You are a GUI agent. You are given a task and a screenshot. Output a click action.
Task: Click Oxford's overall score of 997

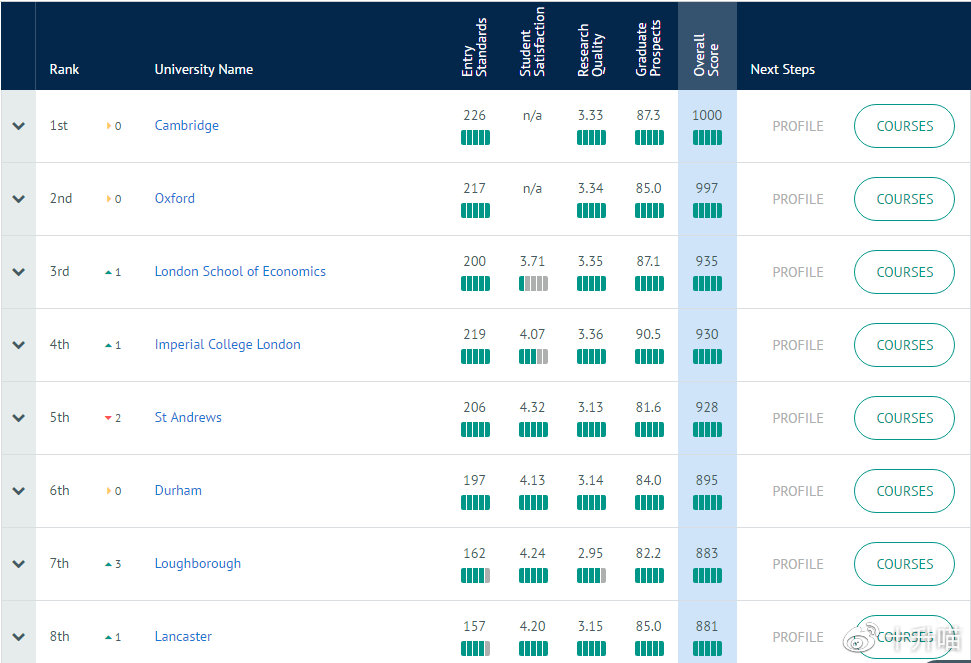coord(707,189)
